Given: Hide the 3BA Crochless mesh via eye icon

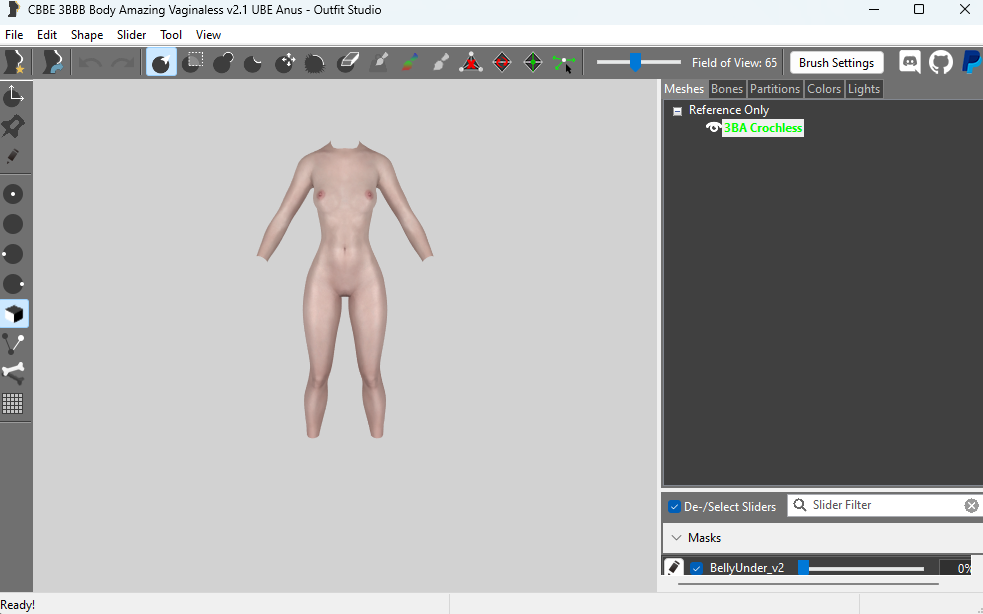Looking at the screenshot, I should (713, 127).
